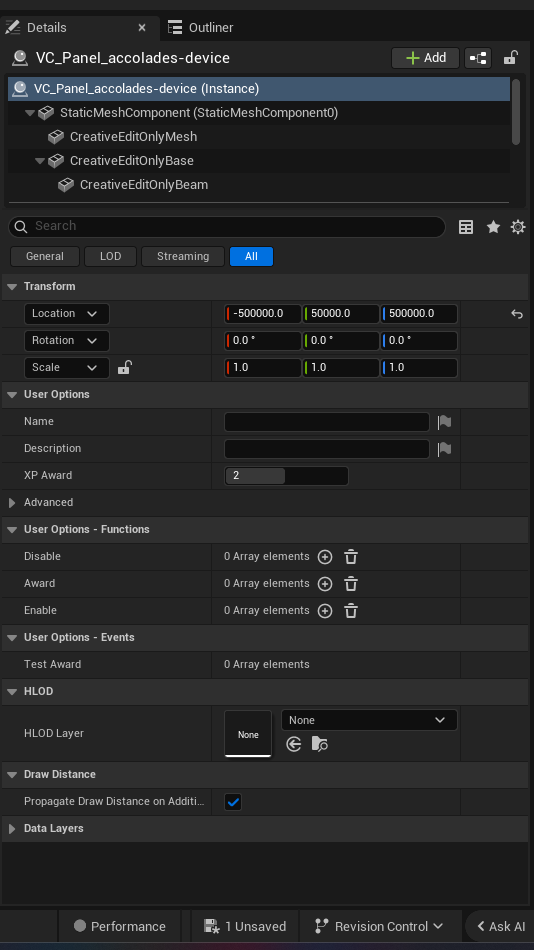Use selected asset arrow for HLOD Layer
Screen dimensions: 534x950
pos(294,744)
